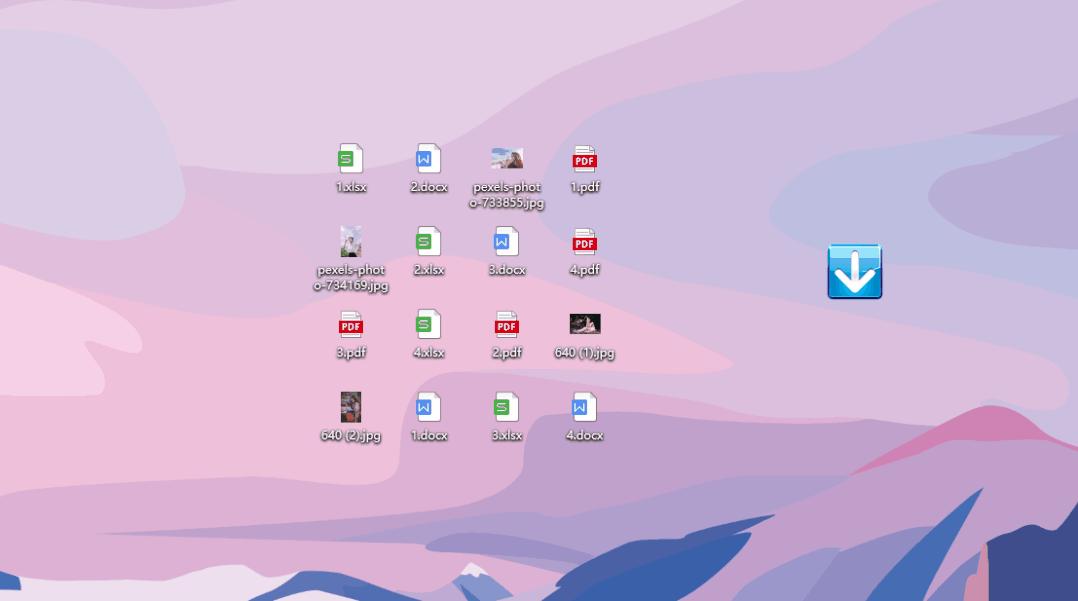
Task: Click the filename label of 4.docx
Action: [584, 434]
